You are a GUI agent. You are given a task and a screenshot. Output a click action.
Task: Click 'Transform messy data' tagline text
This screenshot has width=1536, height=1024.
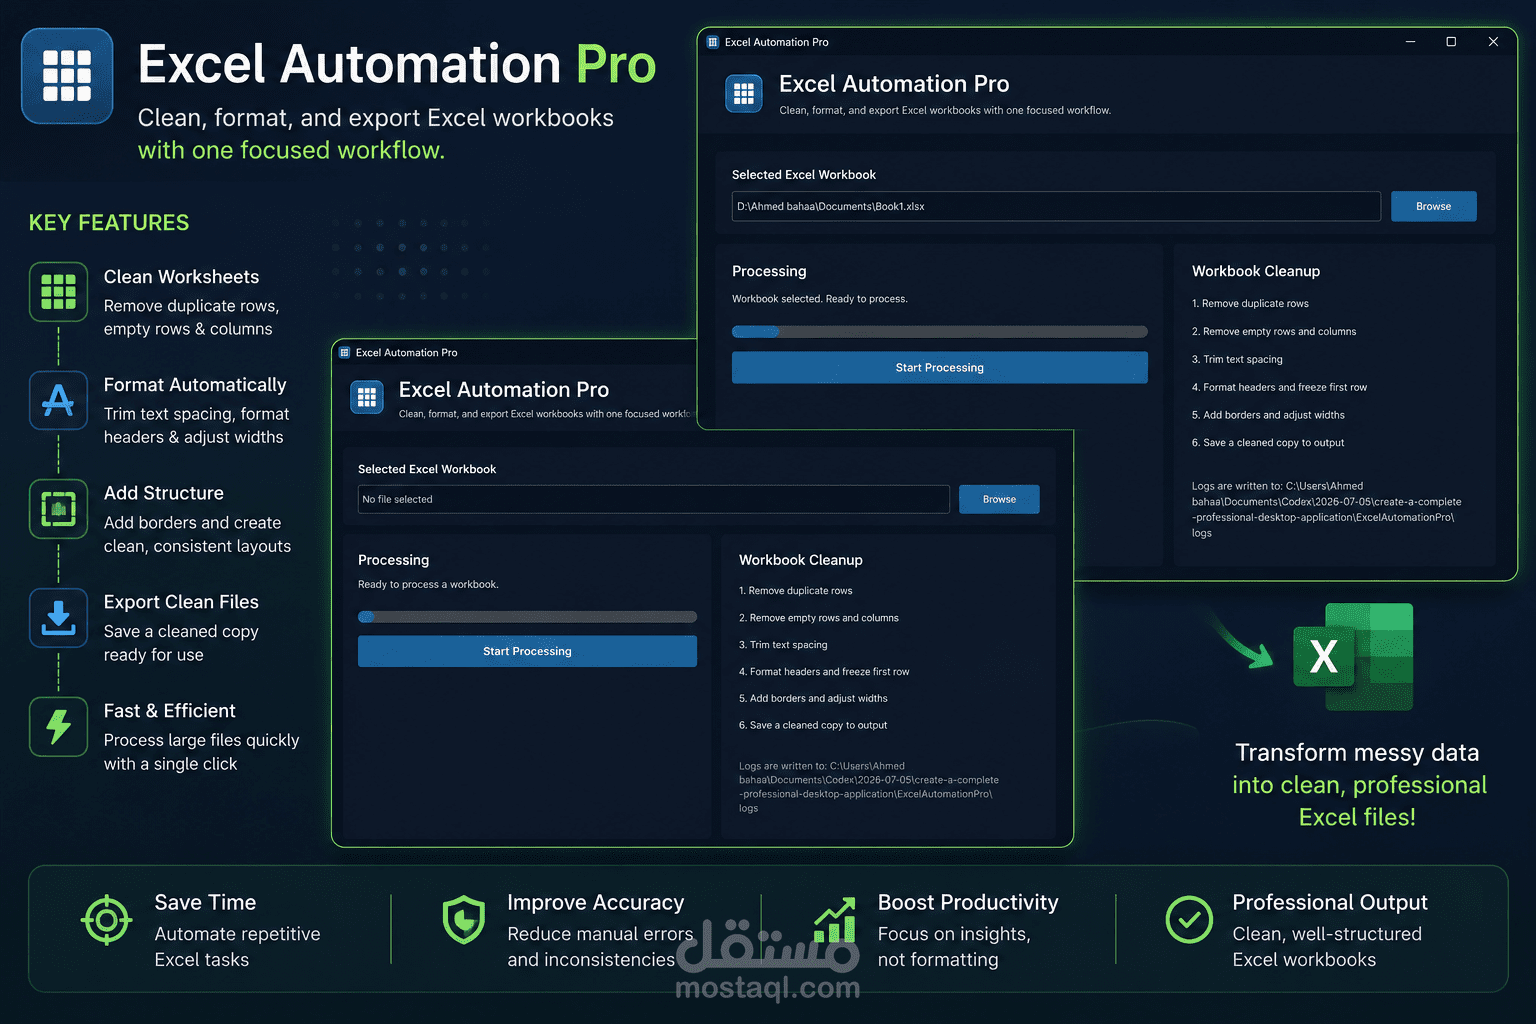pyautogui.click(x=1357, y=752)
